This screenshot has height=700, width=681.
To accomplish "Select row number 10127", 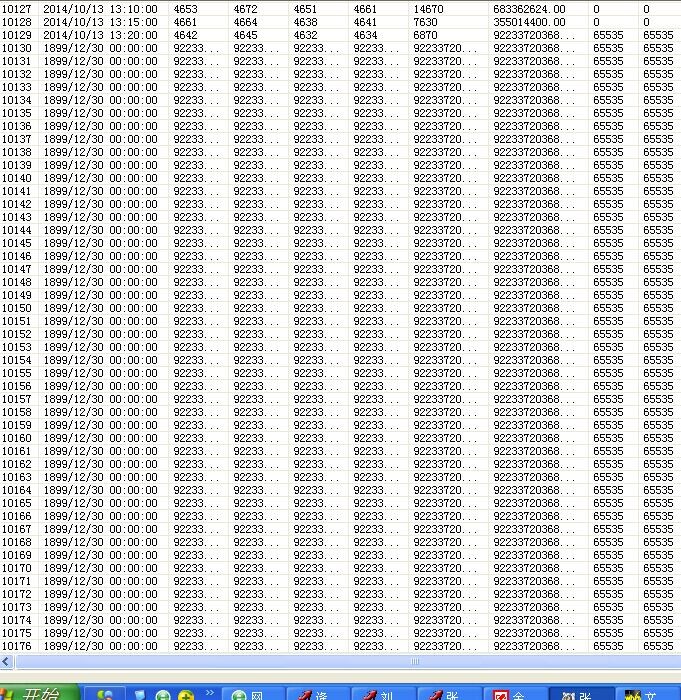I will (x=17, y=9).
